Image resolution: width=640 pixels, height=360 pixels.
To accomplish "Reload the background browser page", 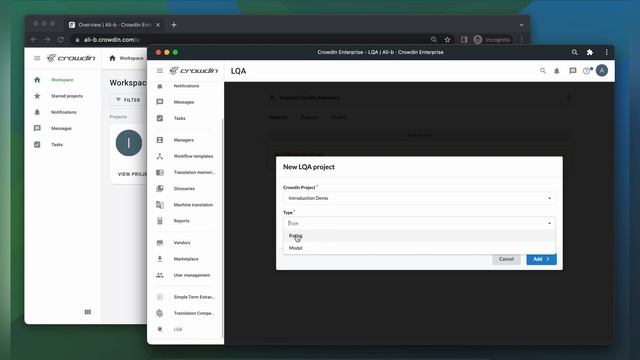I will 61,40.
